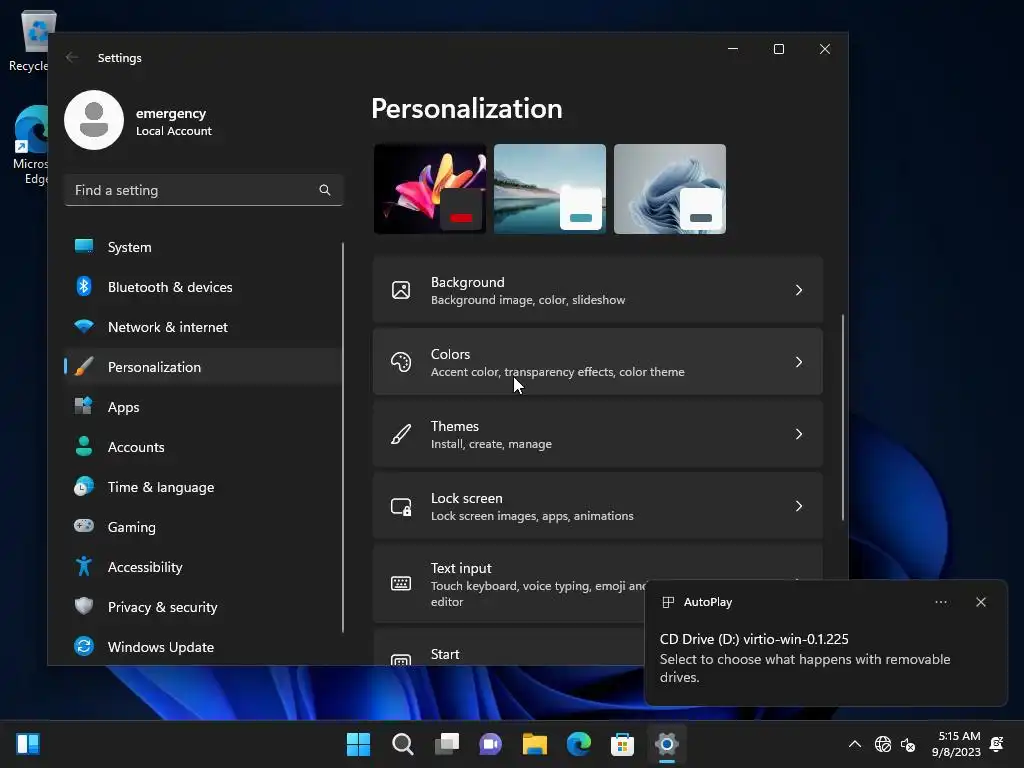Open Task View on taskbar
Image resolution: width=1024 pixels, height=768 pixels.
pos(447,744)
